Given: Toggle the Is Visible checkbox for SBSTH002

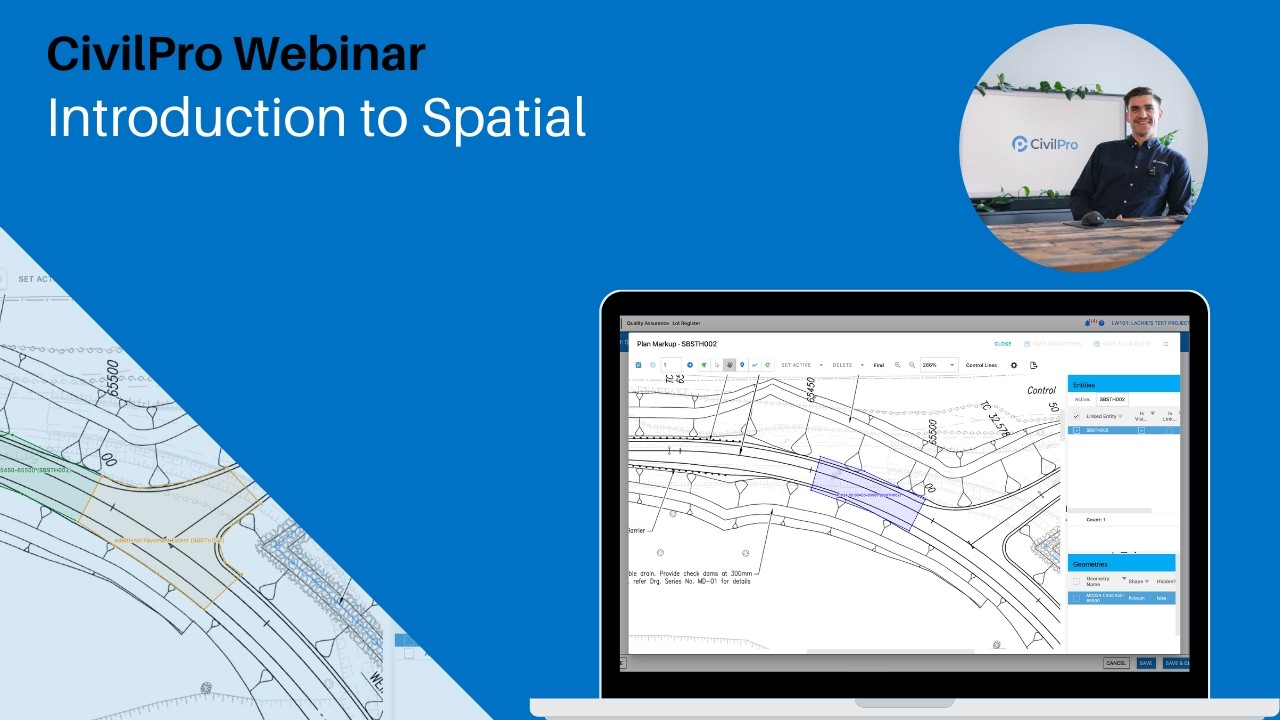Looking at the screenshot, I should [x=1141, y=430].
